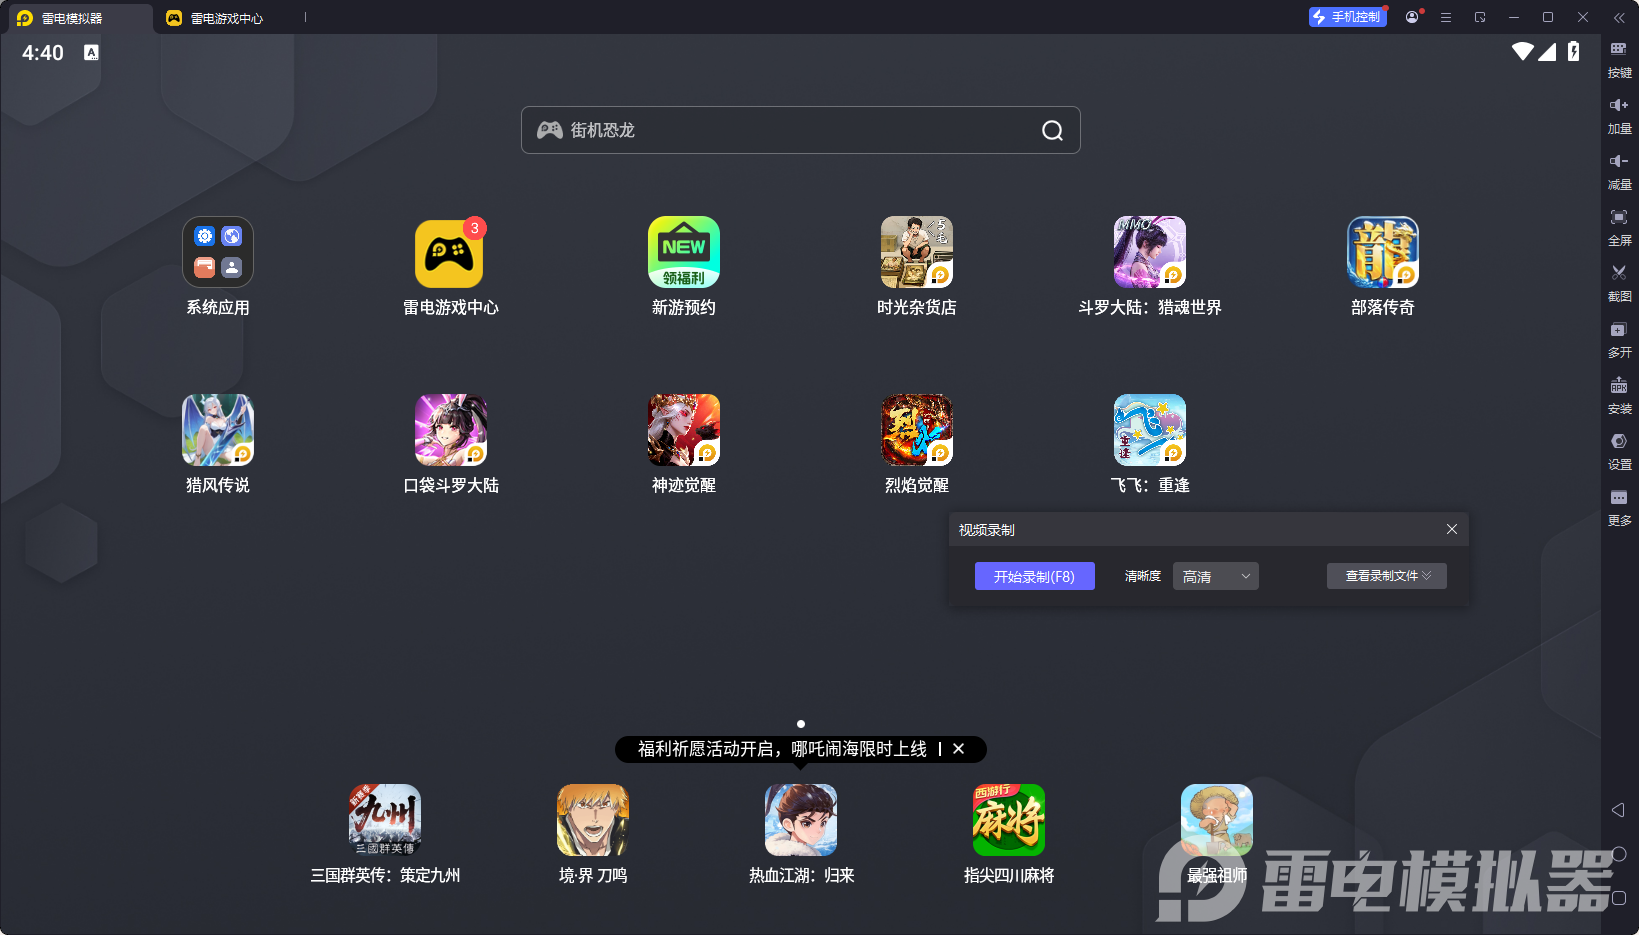Screen dimensions: 1639x935
Task: Open 神迹觉醒 game icon
Action: pos(684,430)
